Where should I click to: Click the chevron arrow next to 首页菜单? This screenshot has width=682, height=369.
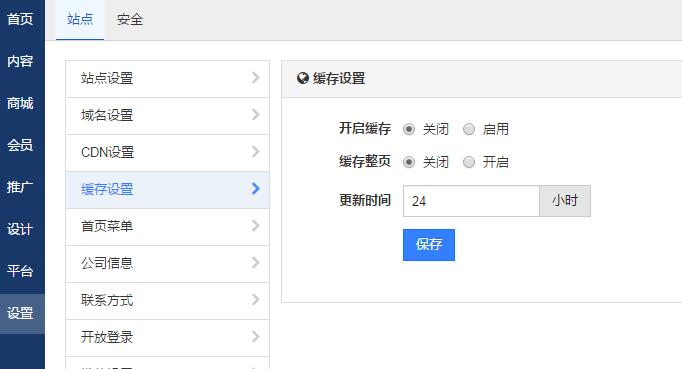[x=256, y=226]
